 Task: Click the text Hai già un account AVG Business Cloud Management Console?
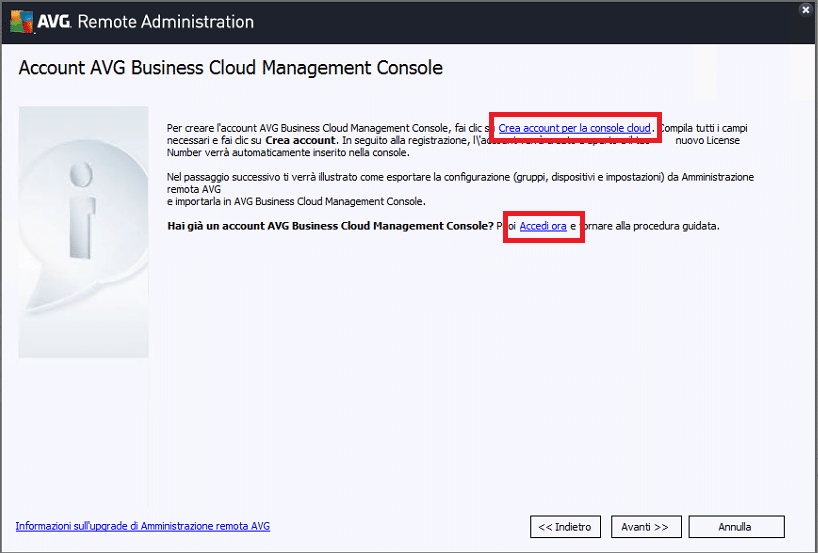point(330,226)
